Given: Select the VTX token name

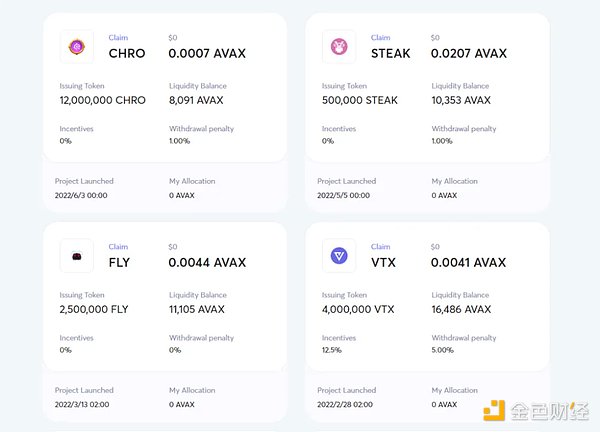Looking at the screenshot, I should coord(385,263).
